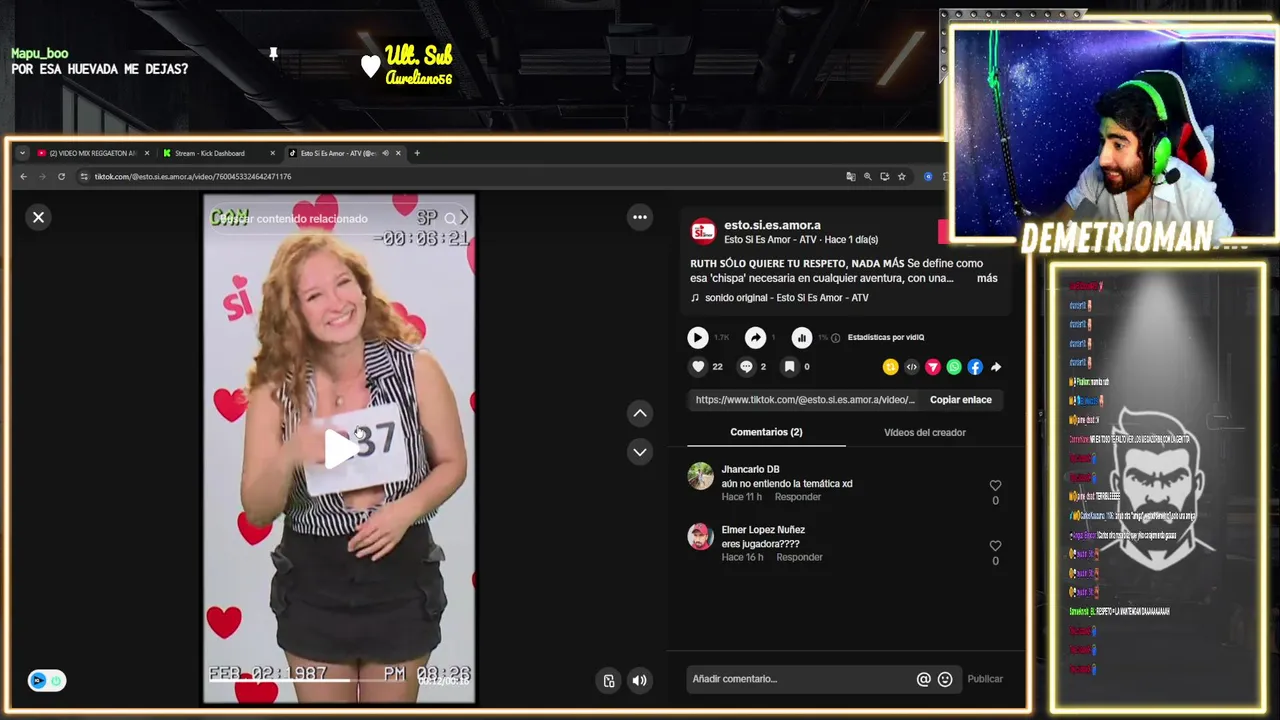
Task: Insert a mention with the @ icon
Action: [924, 679]
